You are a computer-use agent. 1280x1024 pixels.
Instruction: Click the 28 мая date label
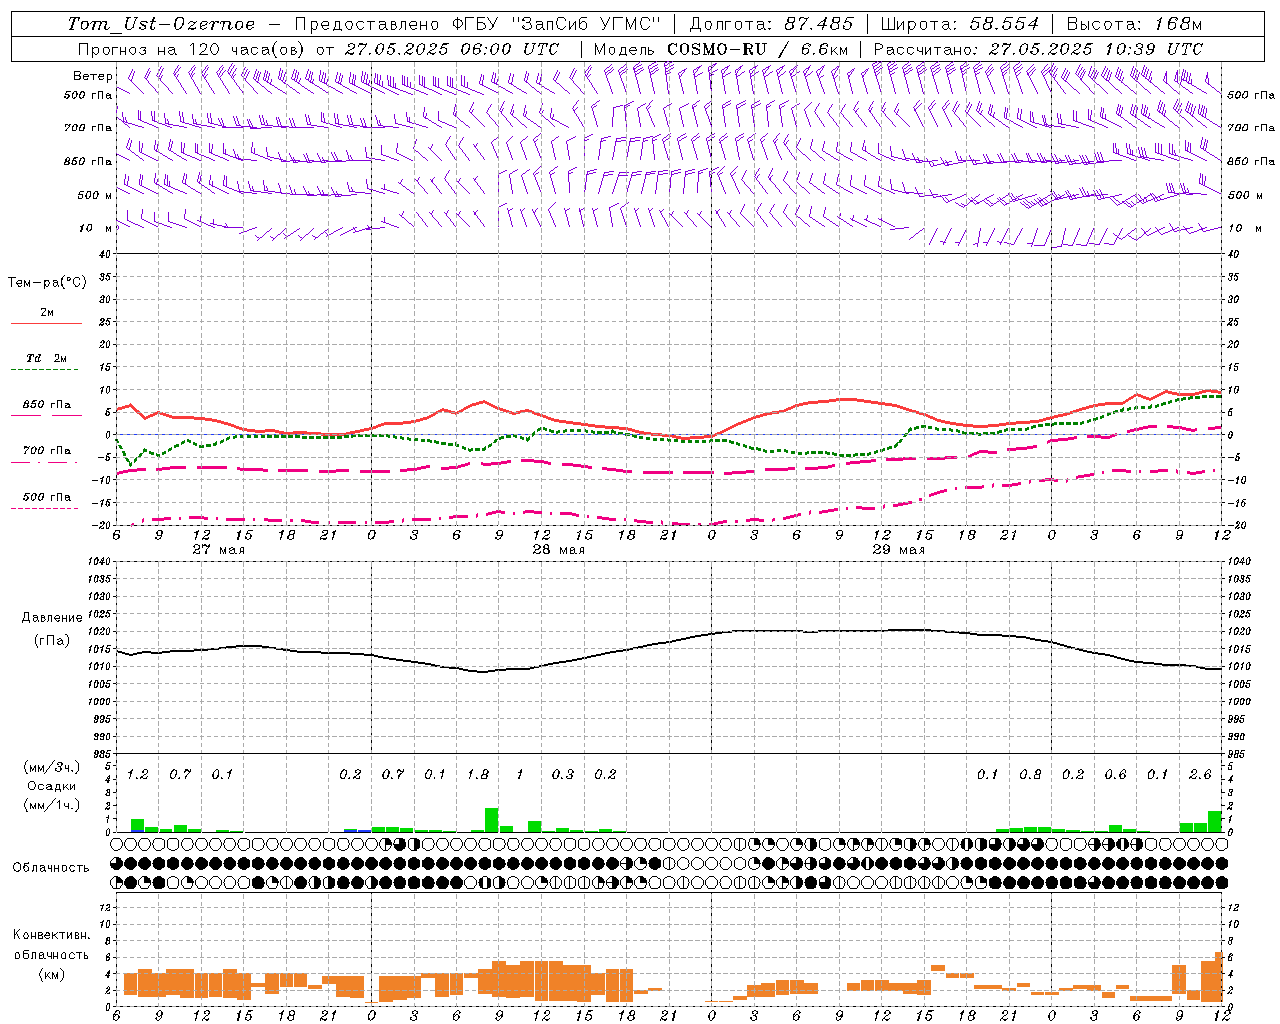click(x=558, y=550)
